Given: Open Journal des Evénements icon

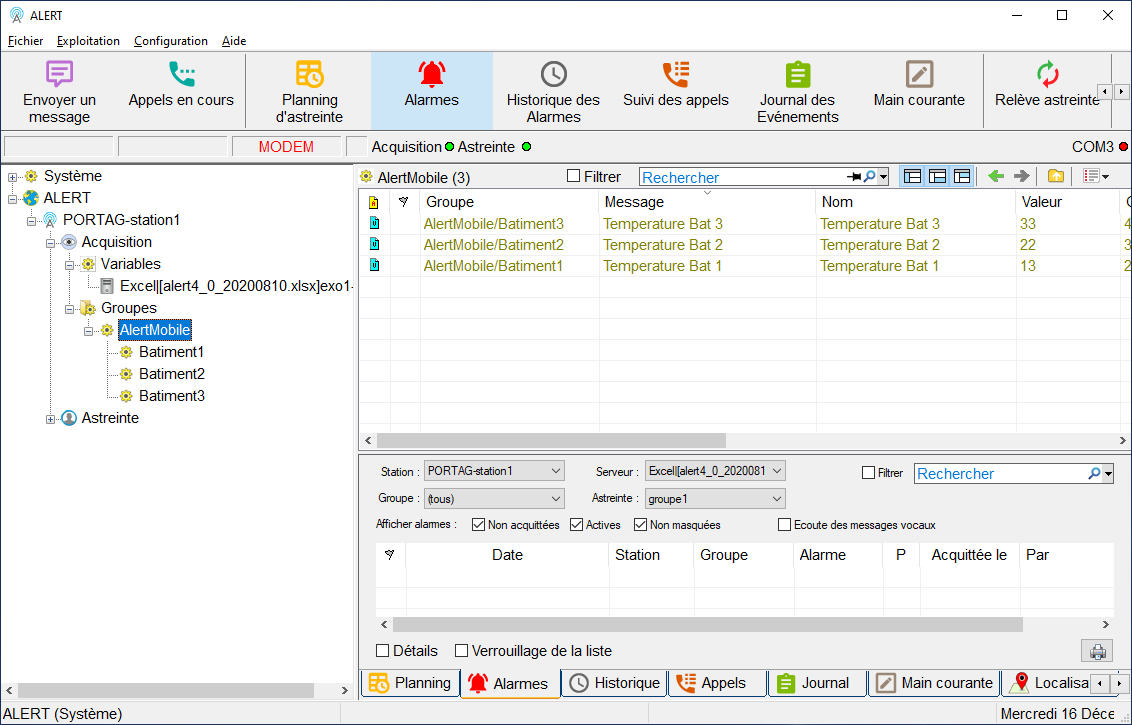Looking at the screenshot, I should (797, 75).
